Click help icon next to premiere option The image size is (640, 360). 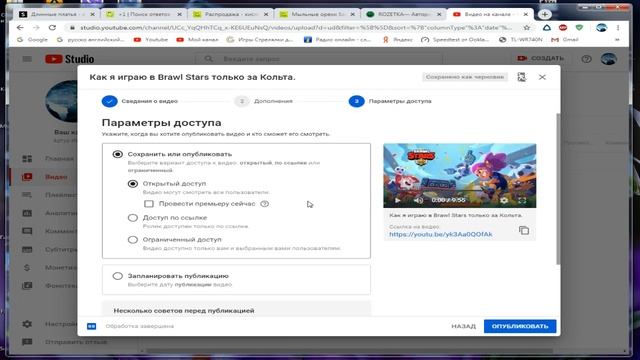(264, 204)
